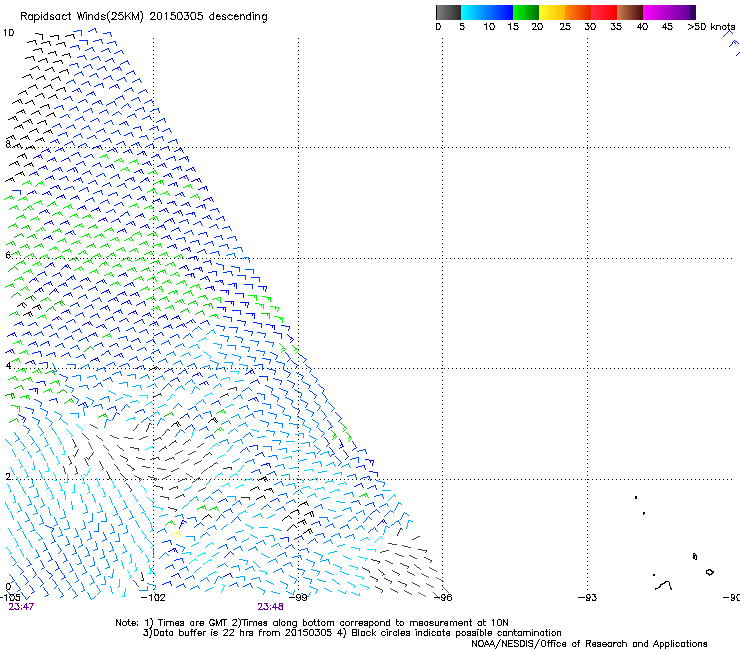Click the latitude label '10'

coord(8,33)
